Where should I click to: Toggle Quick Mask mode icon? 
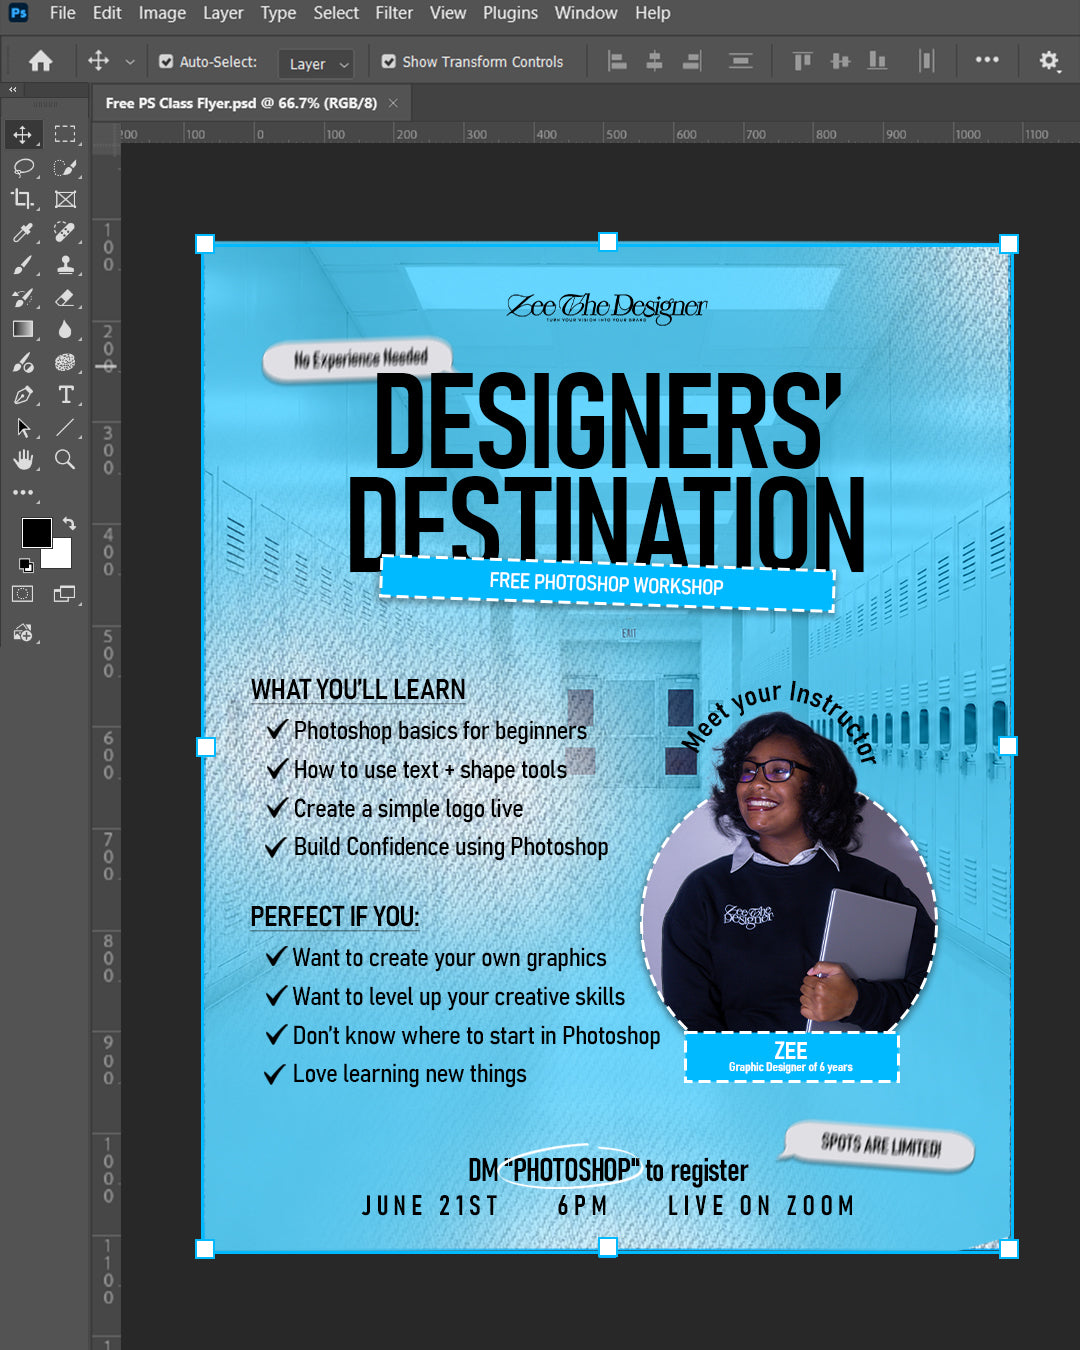coord(22,594)
